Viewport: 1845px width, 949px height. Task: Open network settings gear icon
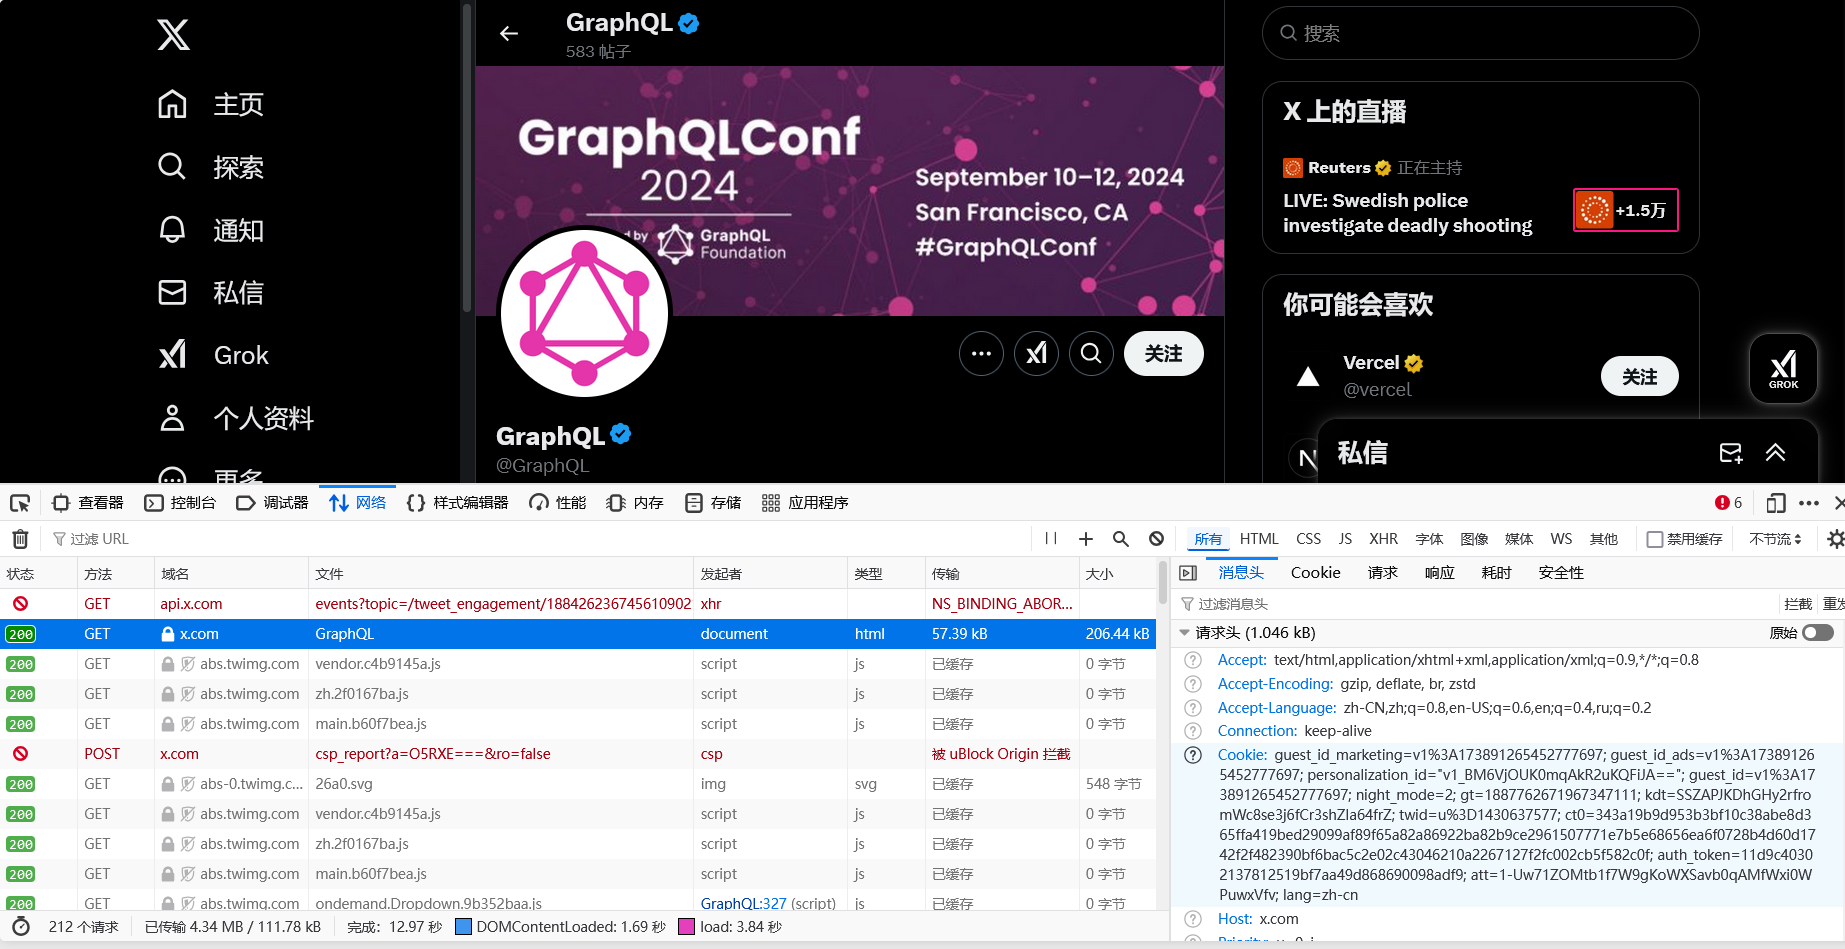1836,539
